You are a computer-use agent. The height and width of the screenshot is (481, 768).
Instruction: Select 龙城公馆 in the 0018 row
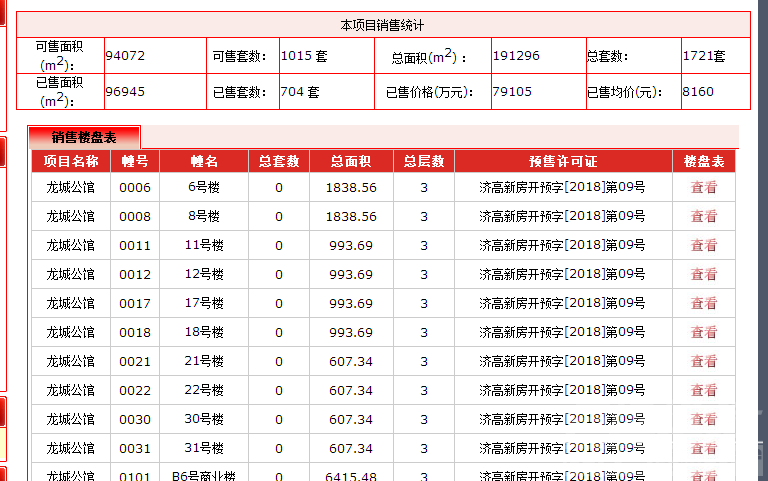tap(71, 332)
